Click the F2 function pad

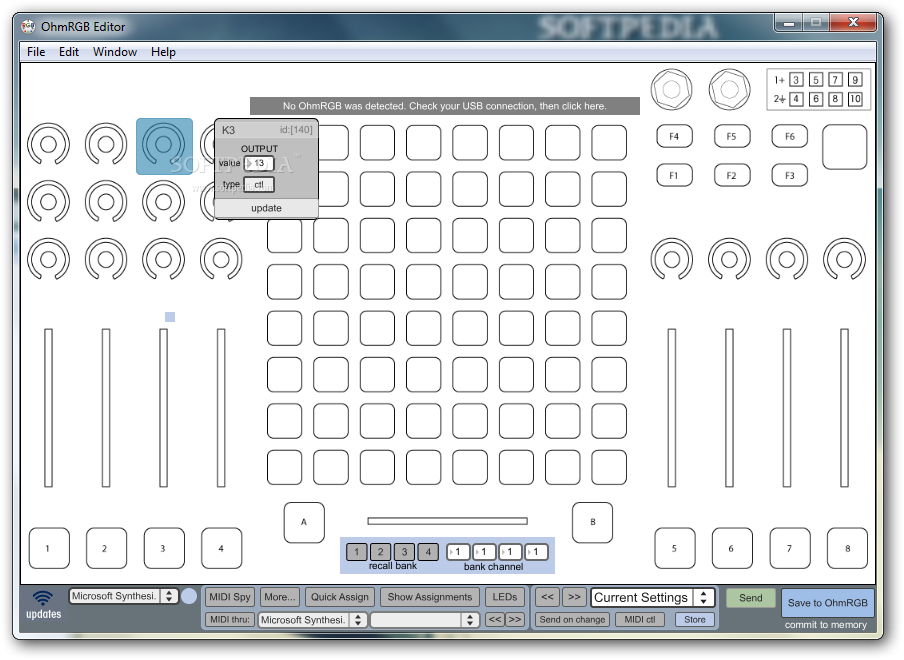click(x=732, y=175)
